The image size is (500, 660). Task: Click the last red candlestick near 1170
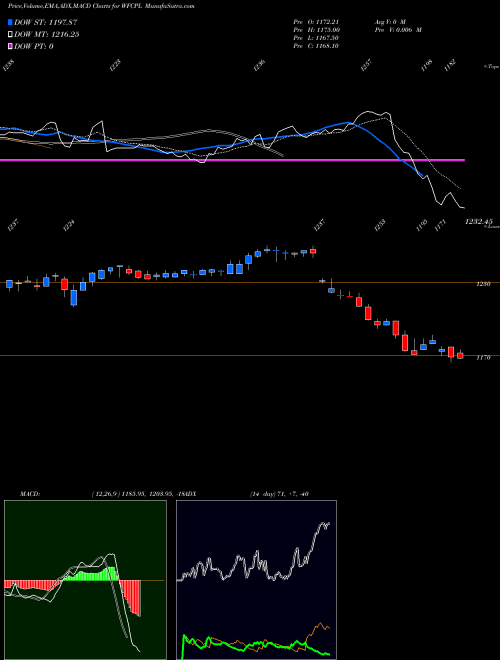coord(460,356)
